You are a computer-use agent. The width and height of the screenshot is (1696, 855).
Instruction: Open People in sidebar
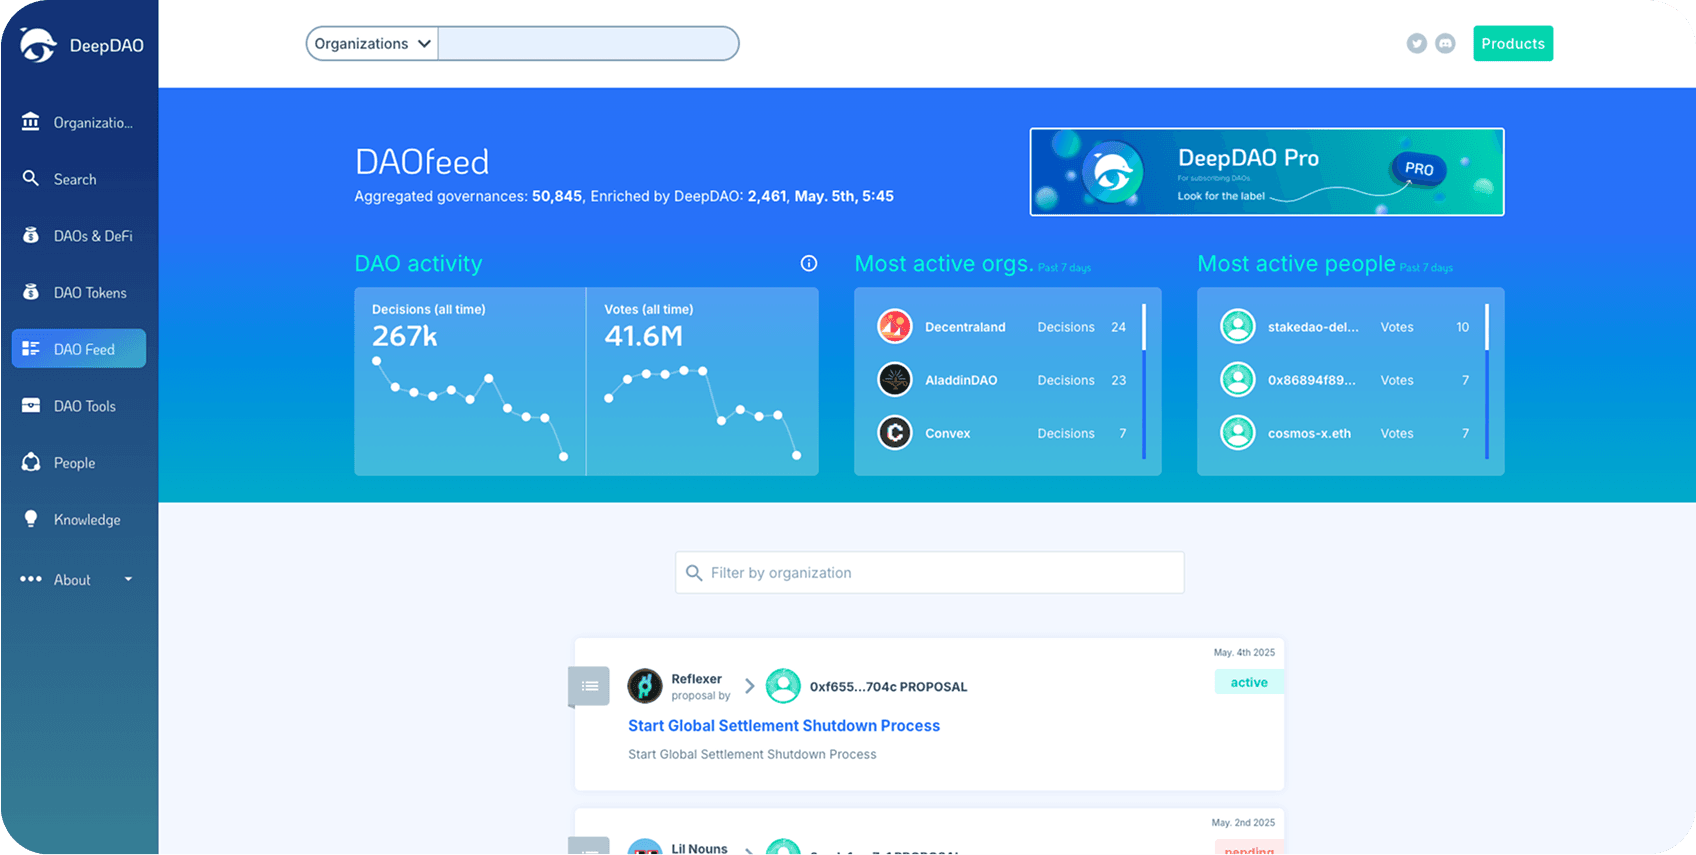(x=79, y=463)
